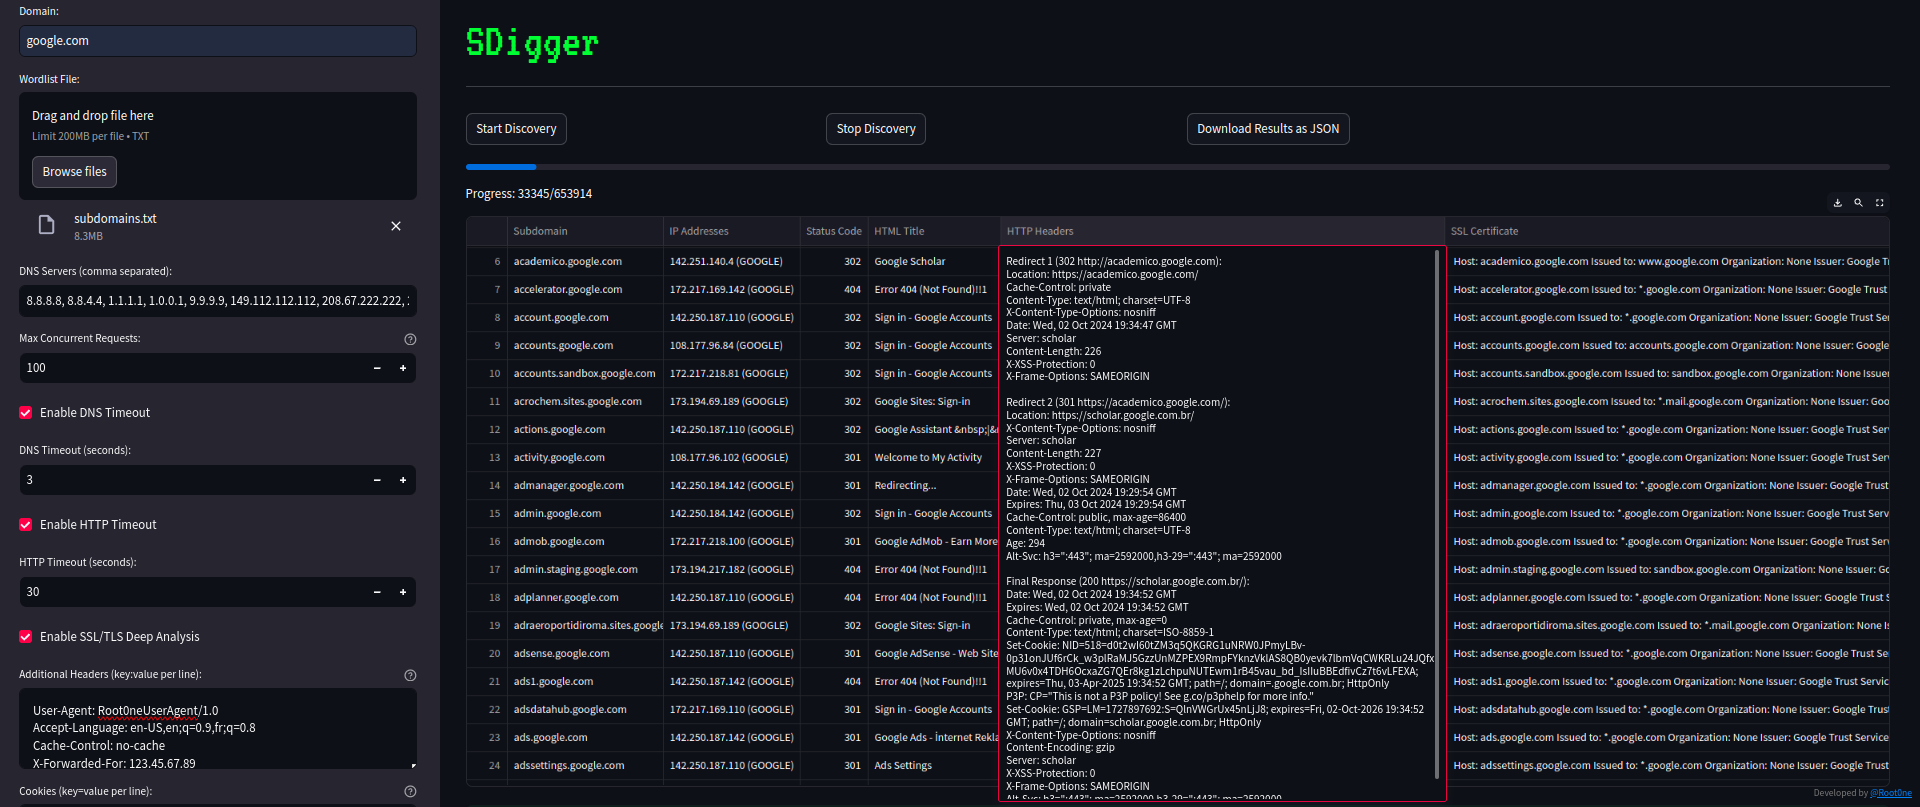Increase Max Concurrent Requests value

[x=403, y=368]
